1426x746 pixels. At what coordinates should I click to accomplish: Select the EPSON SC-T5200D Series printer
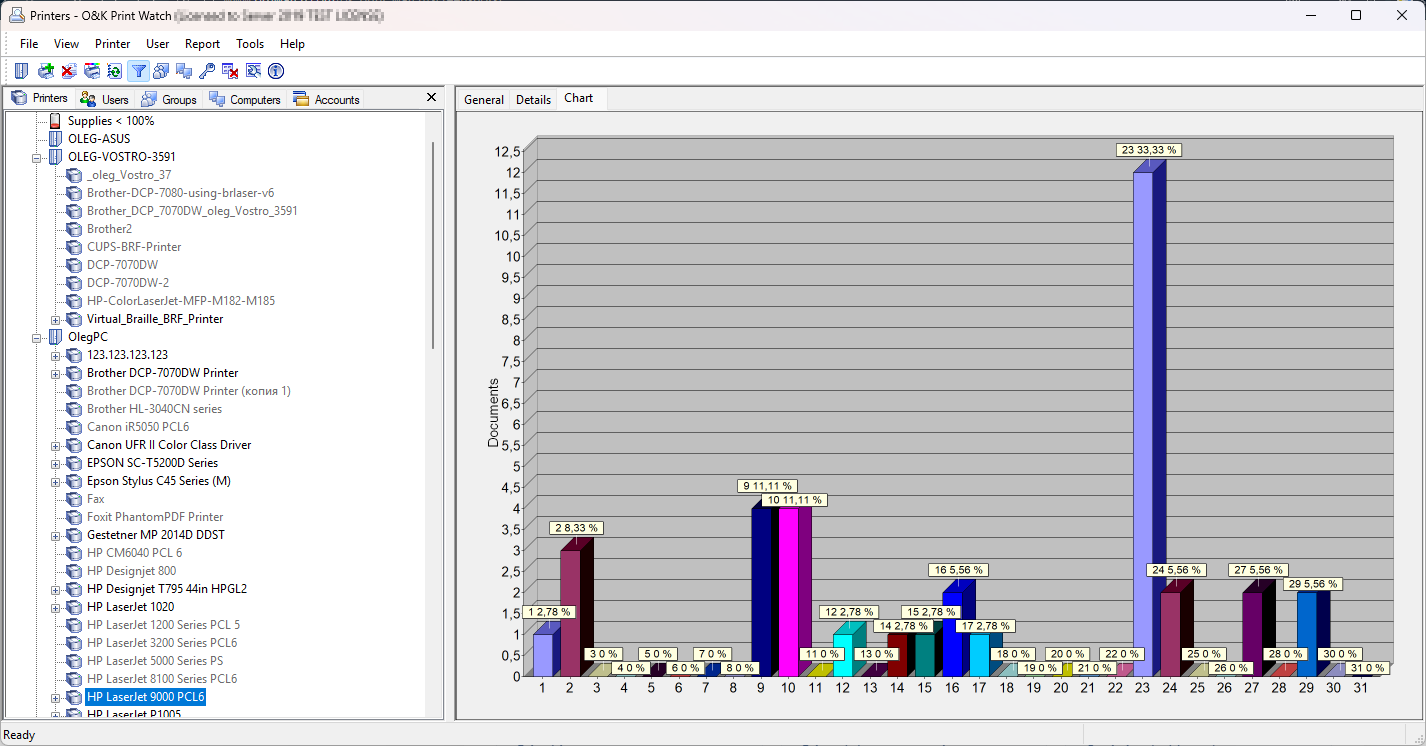(x=152, y=463)
